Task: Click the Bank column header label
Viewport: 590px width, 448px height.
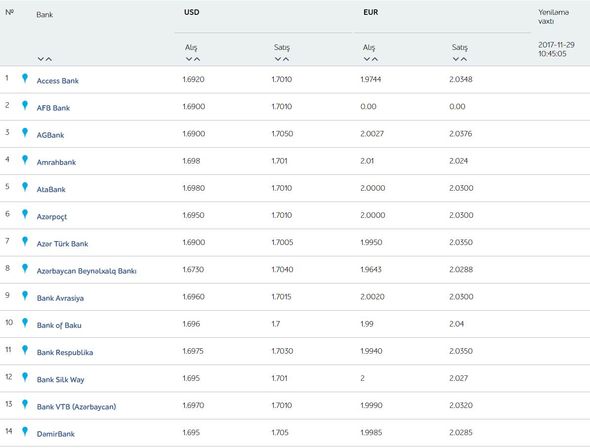Action: [44, 15]
